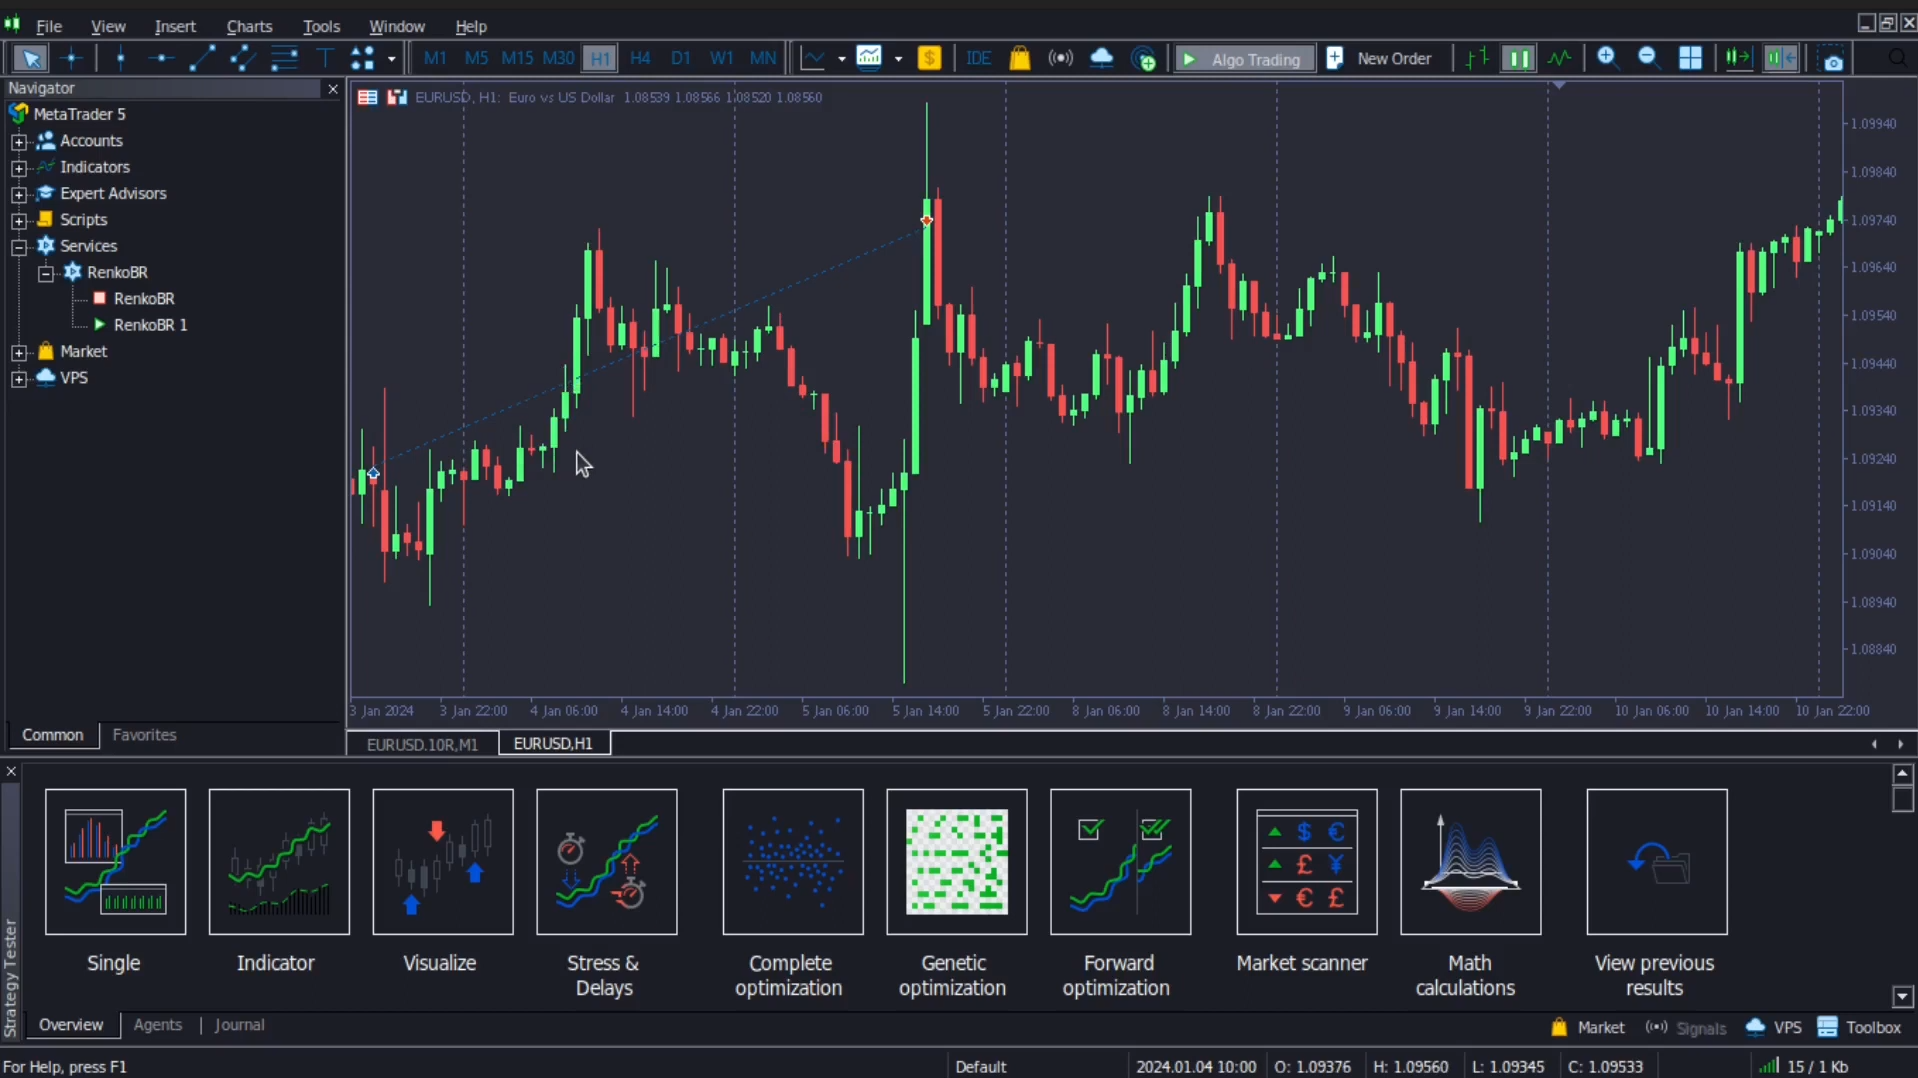1918x1078 pixels.
Task: Activate the crosshair tool
Action: coord(71,58)
